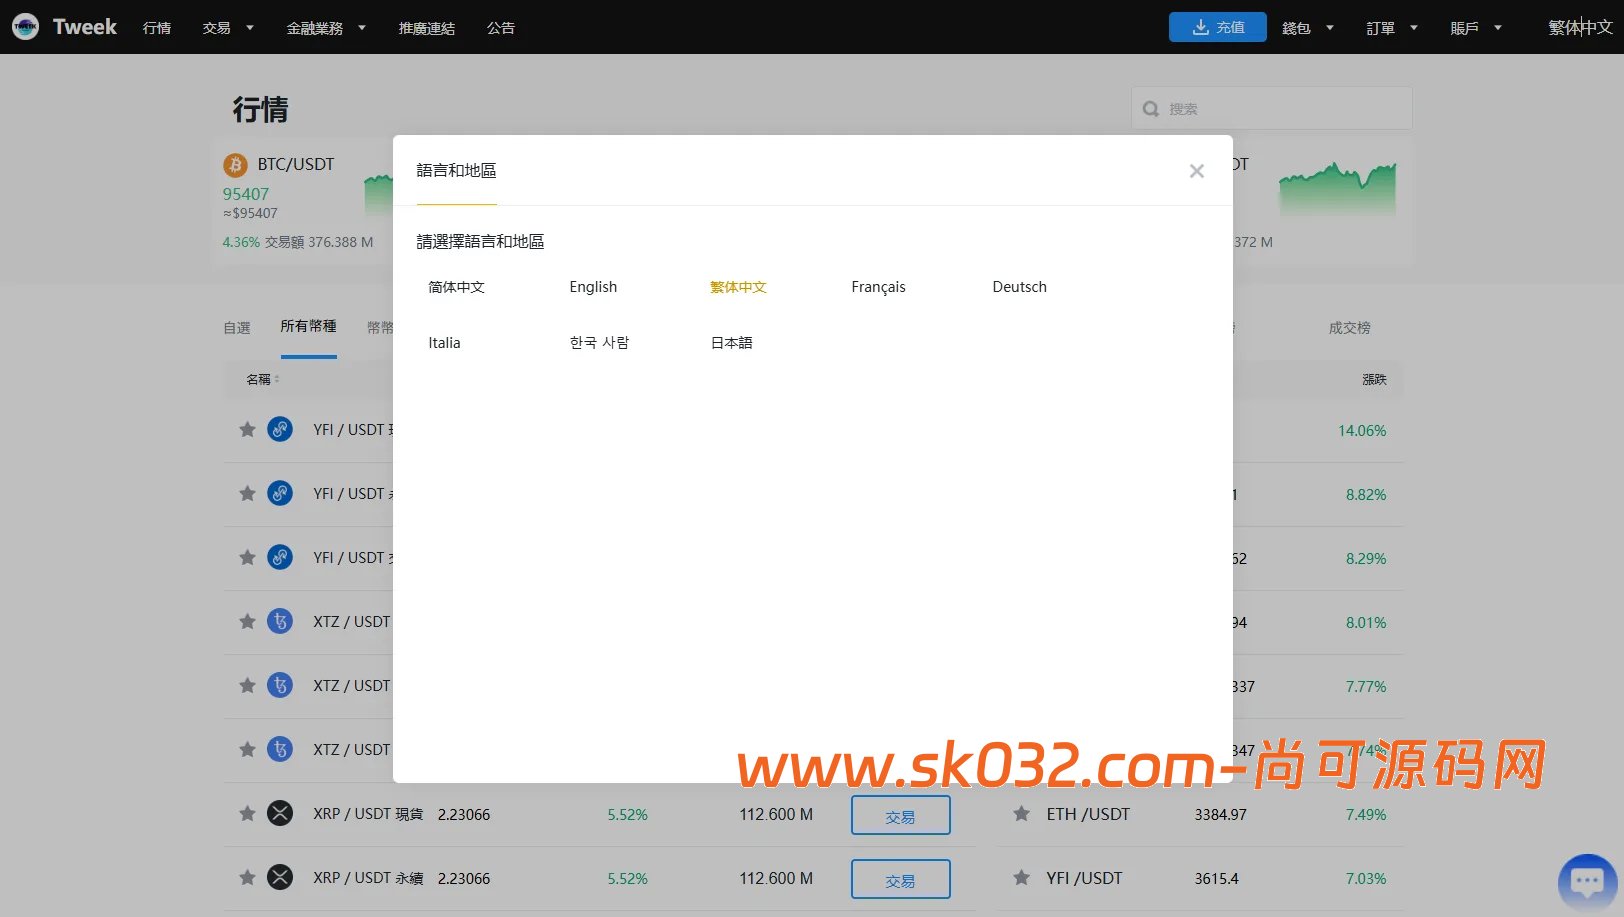The height and width of the screenshot is (917, 1624).
Task: Click 交易 button on XRP/USDT 現貨 row
Action: coord(900,814)
